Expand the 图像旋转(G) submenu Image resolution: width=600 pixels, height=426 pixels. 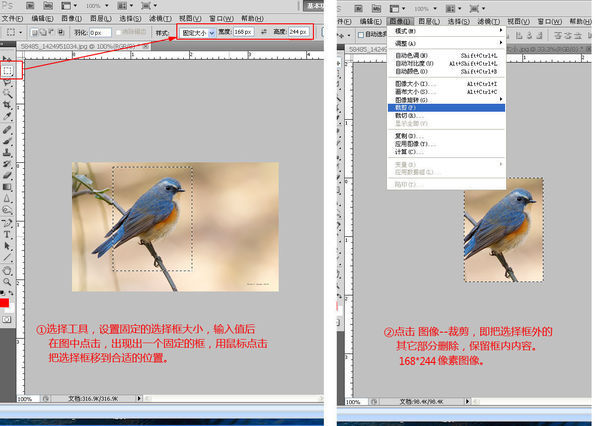(447, 100)
